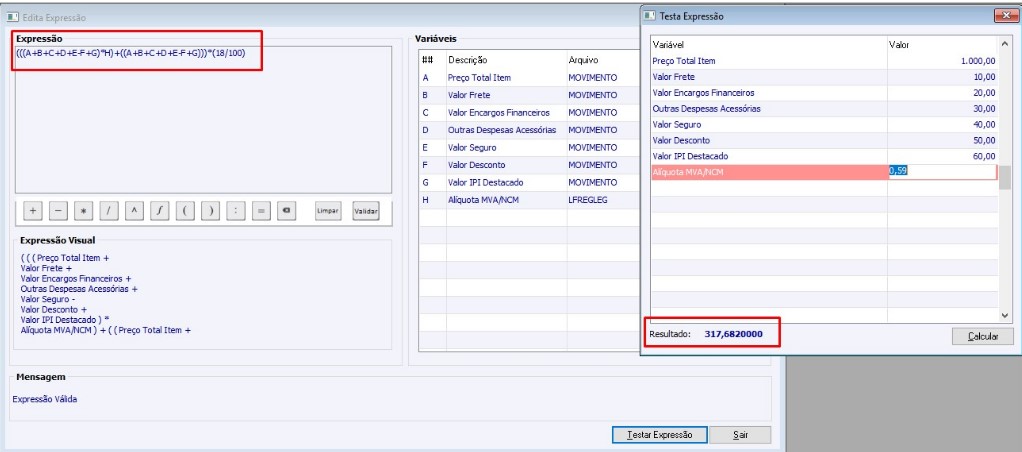Click the backspace delete icon button
Image resolution: width=1022 pixels, height=452 pixels.
[286, 211]
